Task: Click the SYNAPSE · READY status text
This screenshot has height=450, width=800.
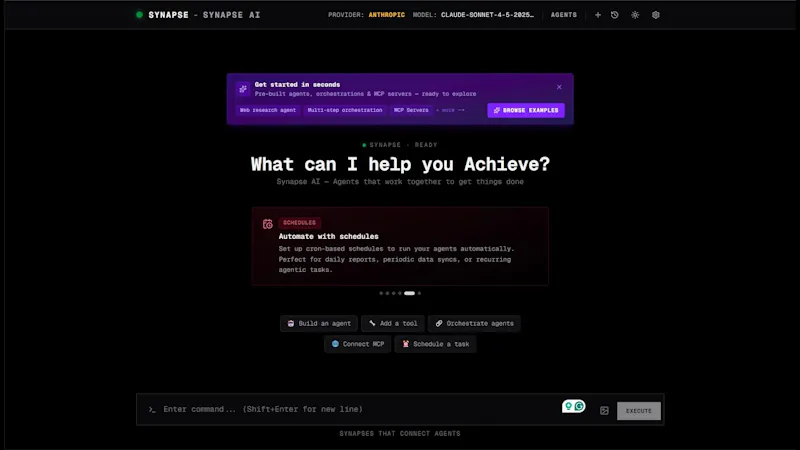Action: click(x=403, y=145)
